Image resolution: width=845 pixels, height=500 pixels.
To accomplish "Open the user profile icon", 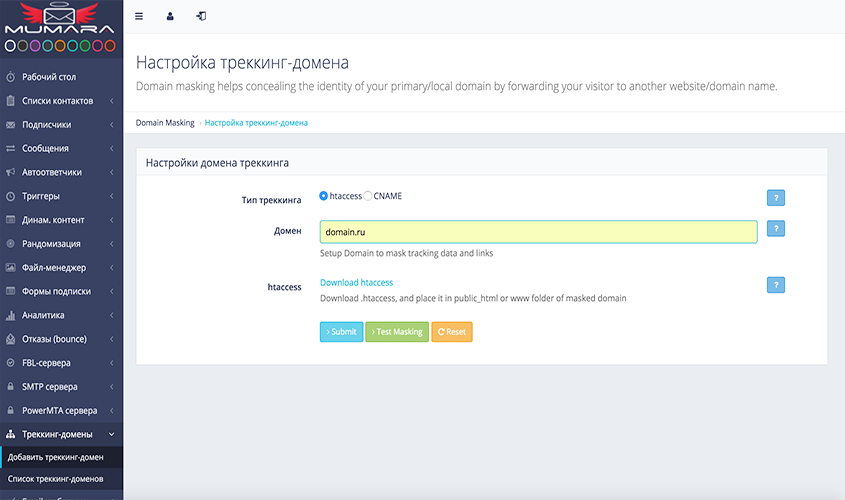I will coord(170,16).
